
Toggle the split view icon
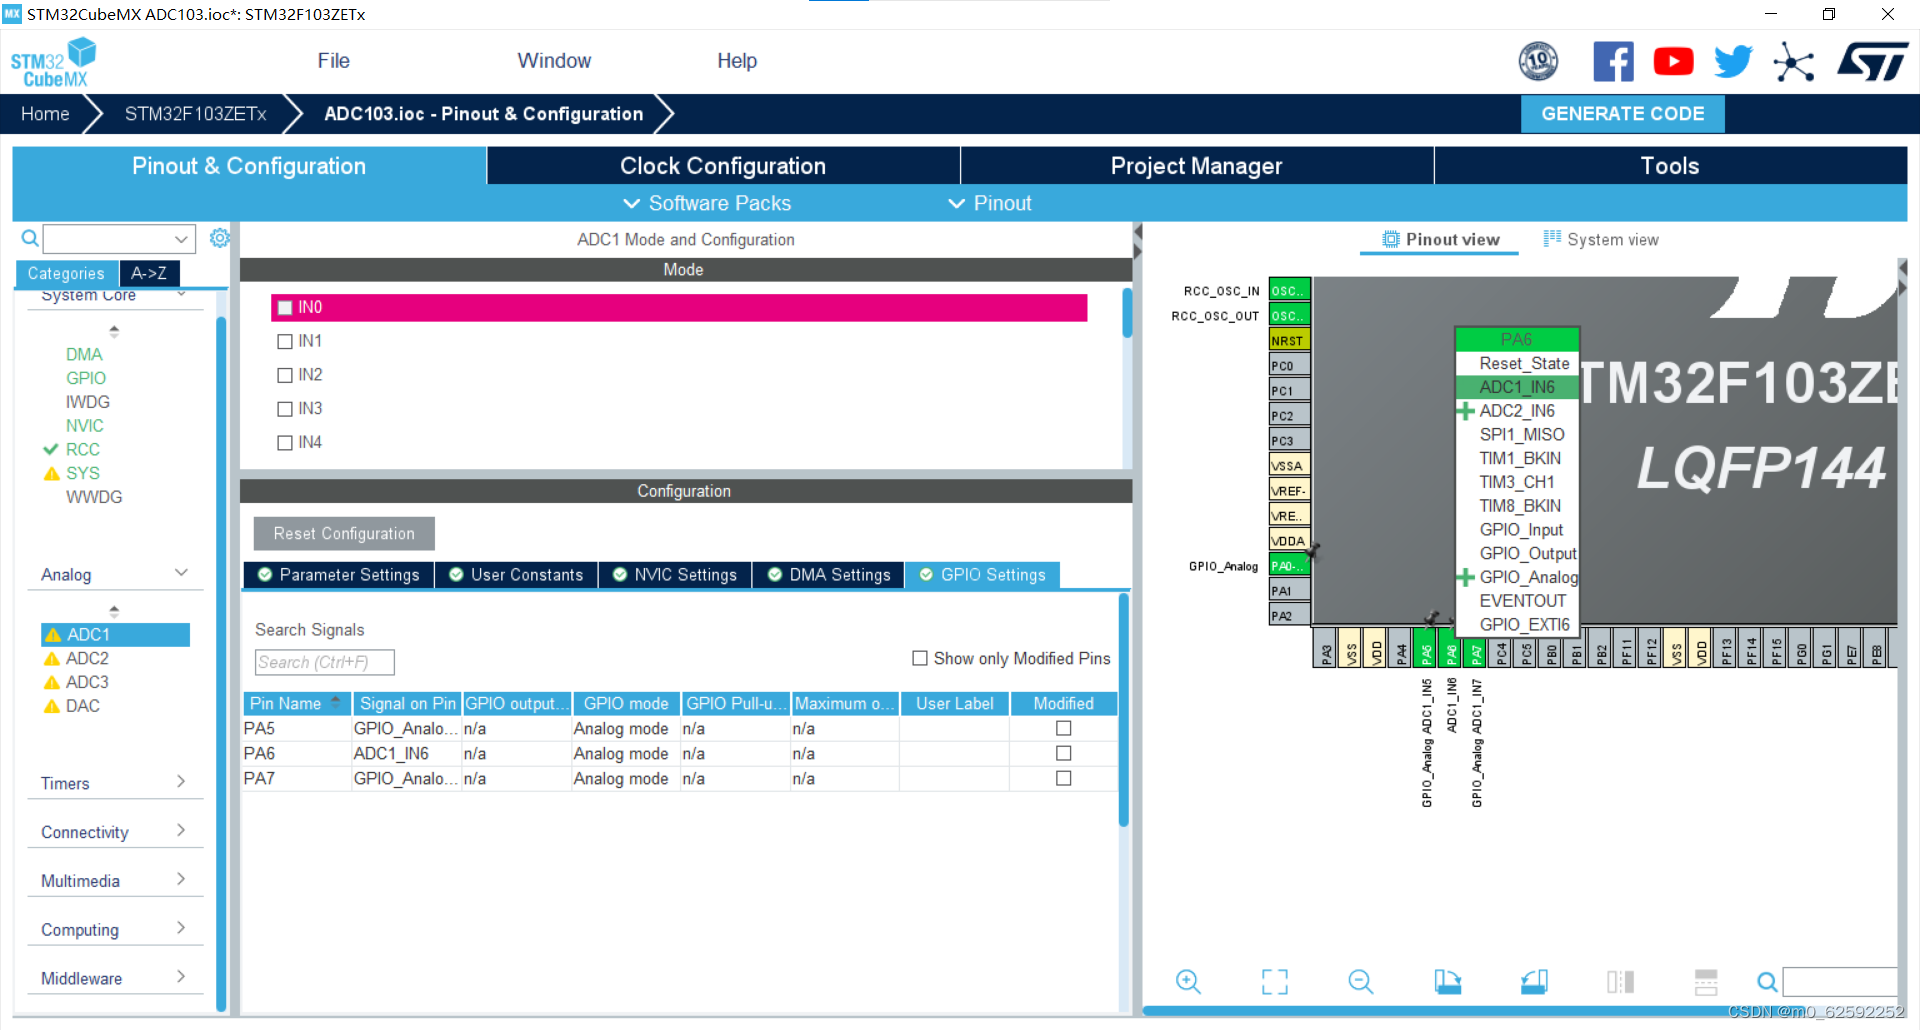1620,981
